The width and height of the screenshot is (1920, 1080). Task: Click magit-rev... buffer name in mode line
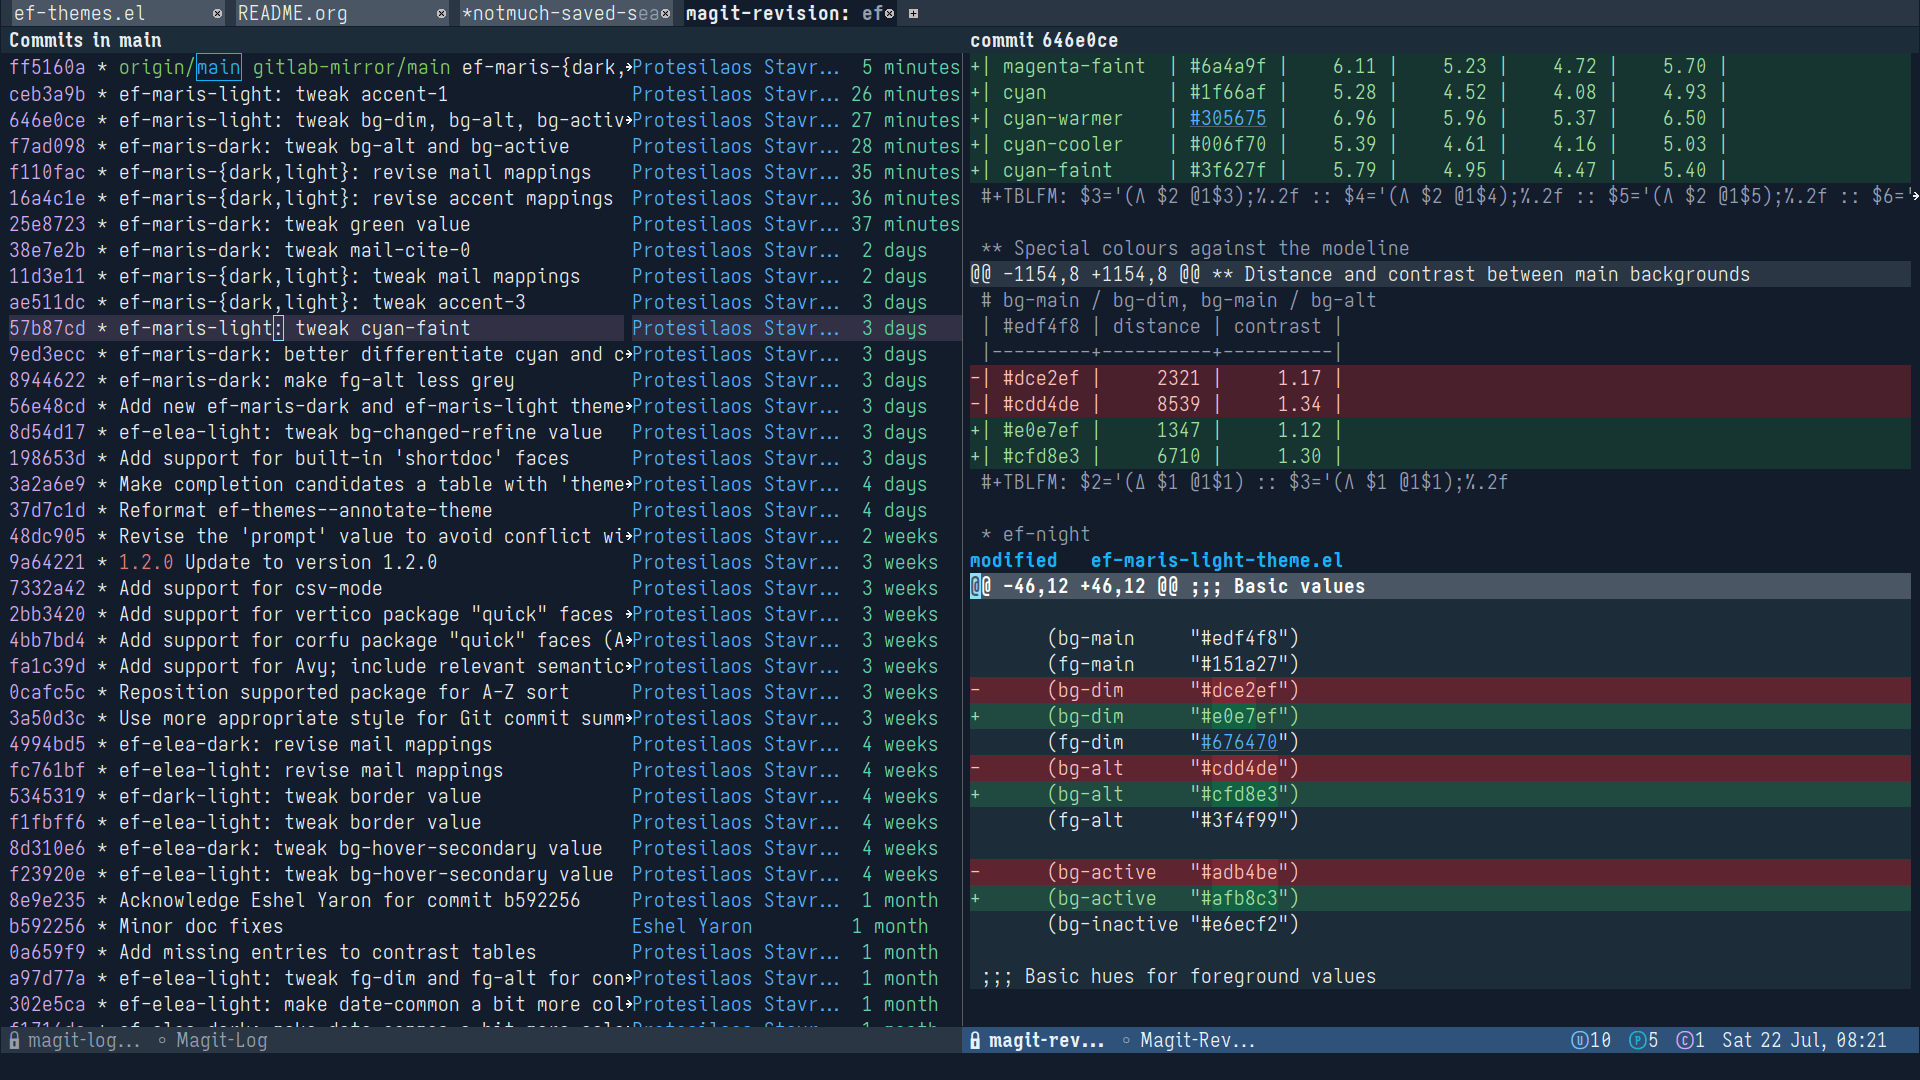coord(1047,1040)
